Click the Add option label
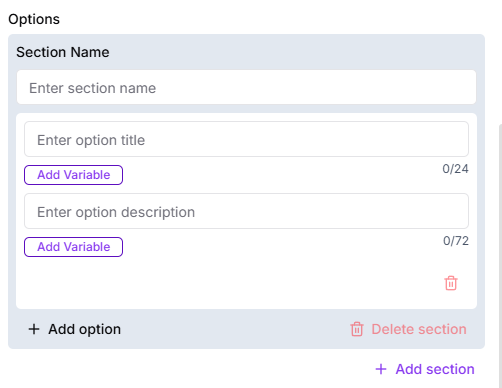The width and height of the screenshot is (502, 388). coord(84,329)
